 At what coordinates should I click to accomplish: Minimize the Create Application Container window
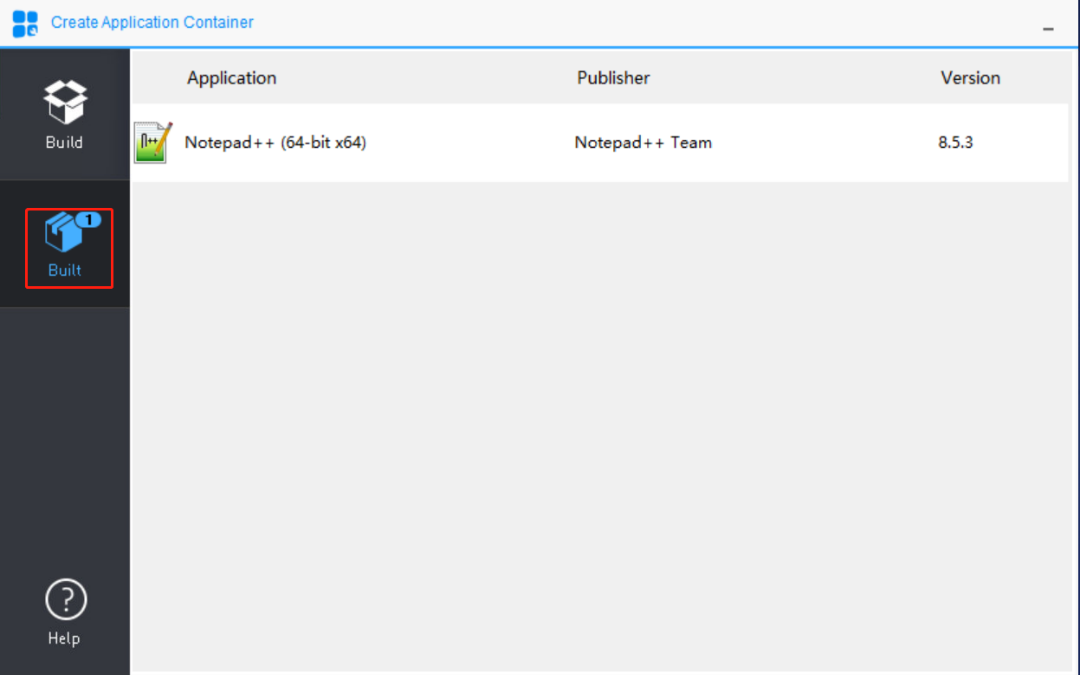[x=1048, y=28]
